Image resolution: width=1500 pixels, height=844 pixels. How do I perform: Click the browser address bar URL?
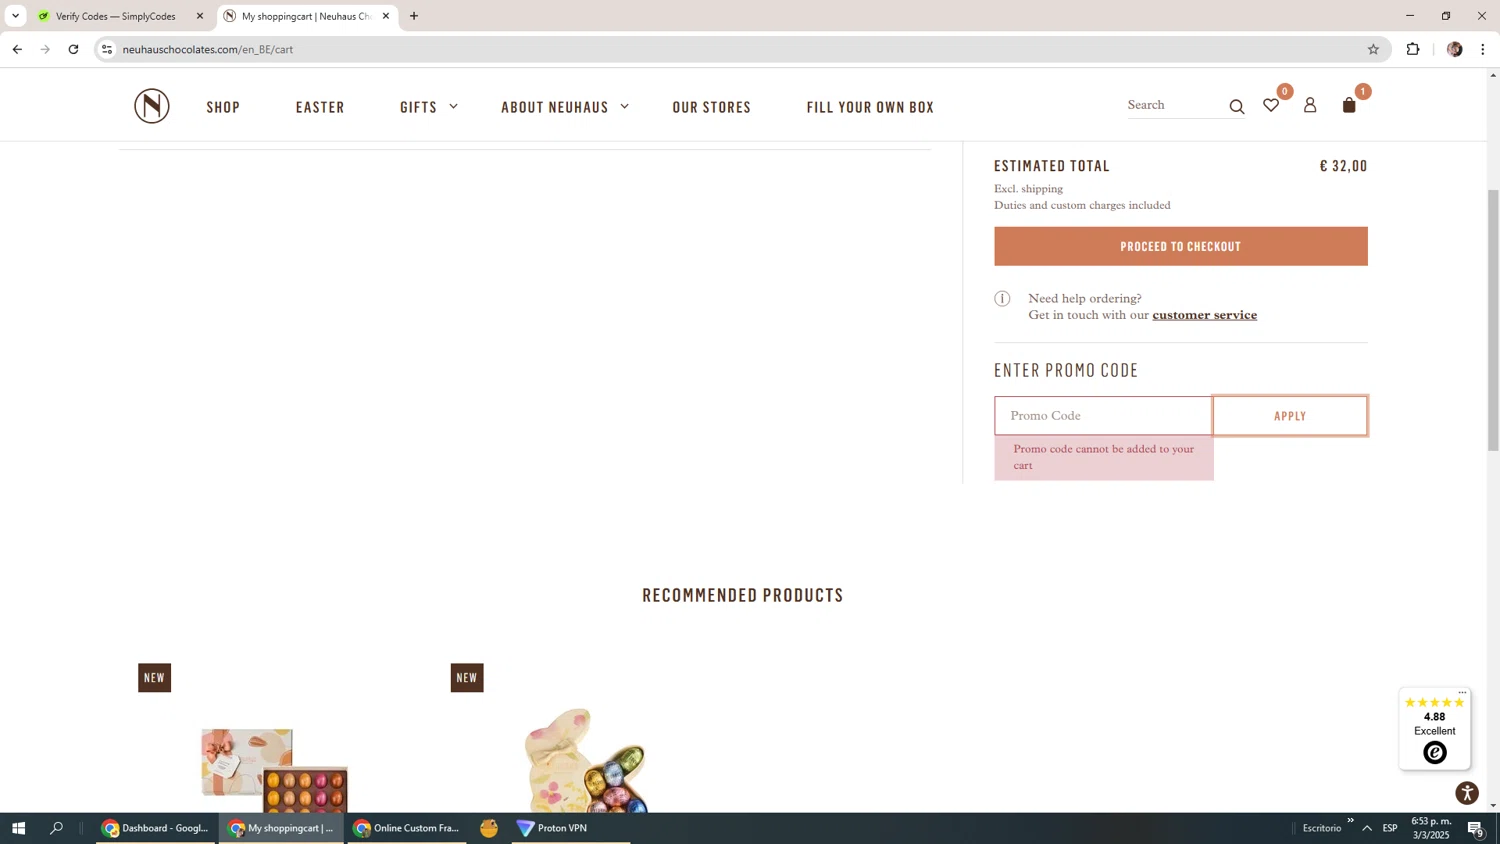[x=207, y=49]
